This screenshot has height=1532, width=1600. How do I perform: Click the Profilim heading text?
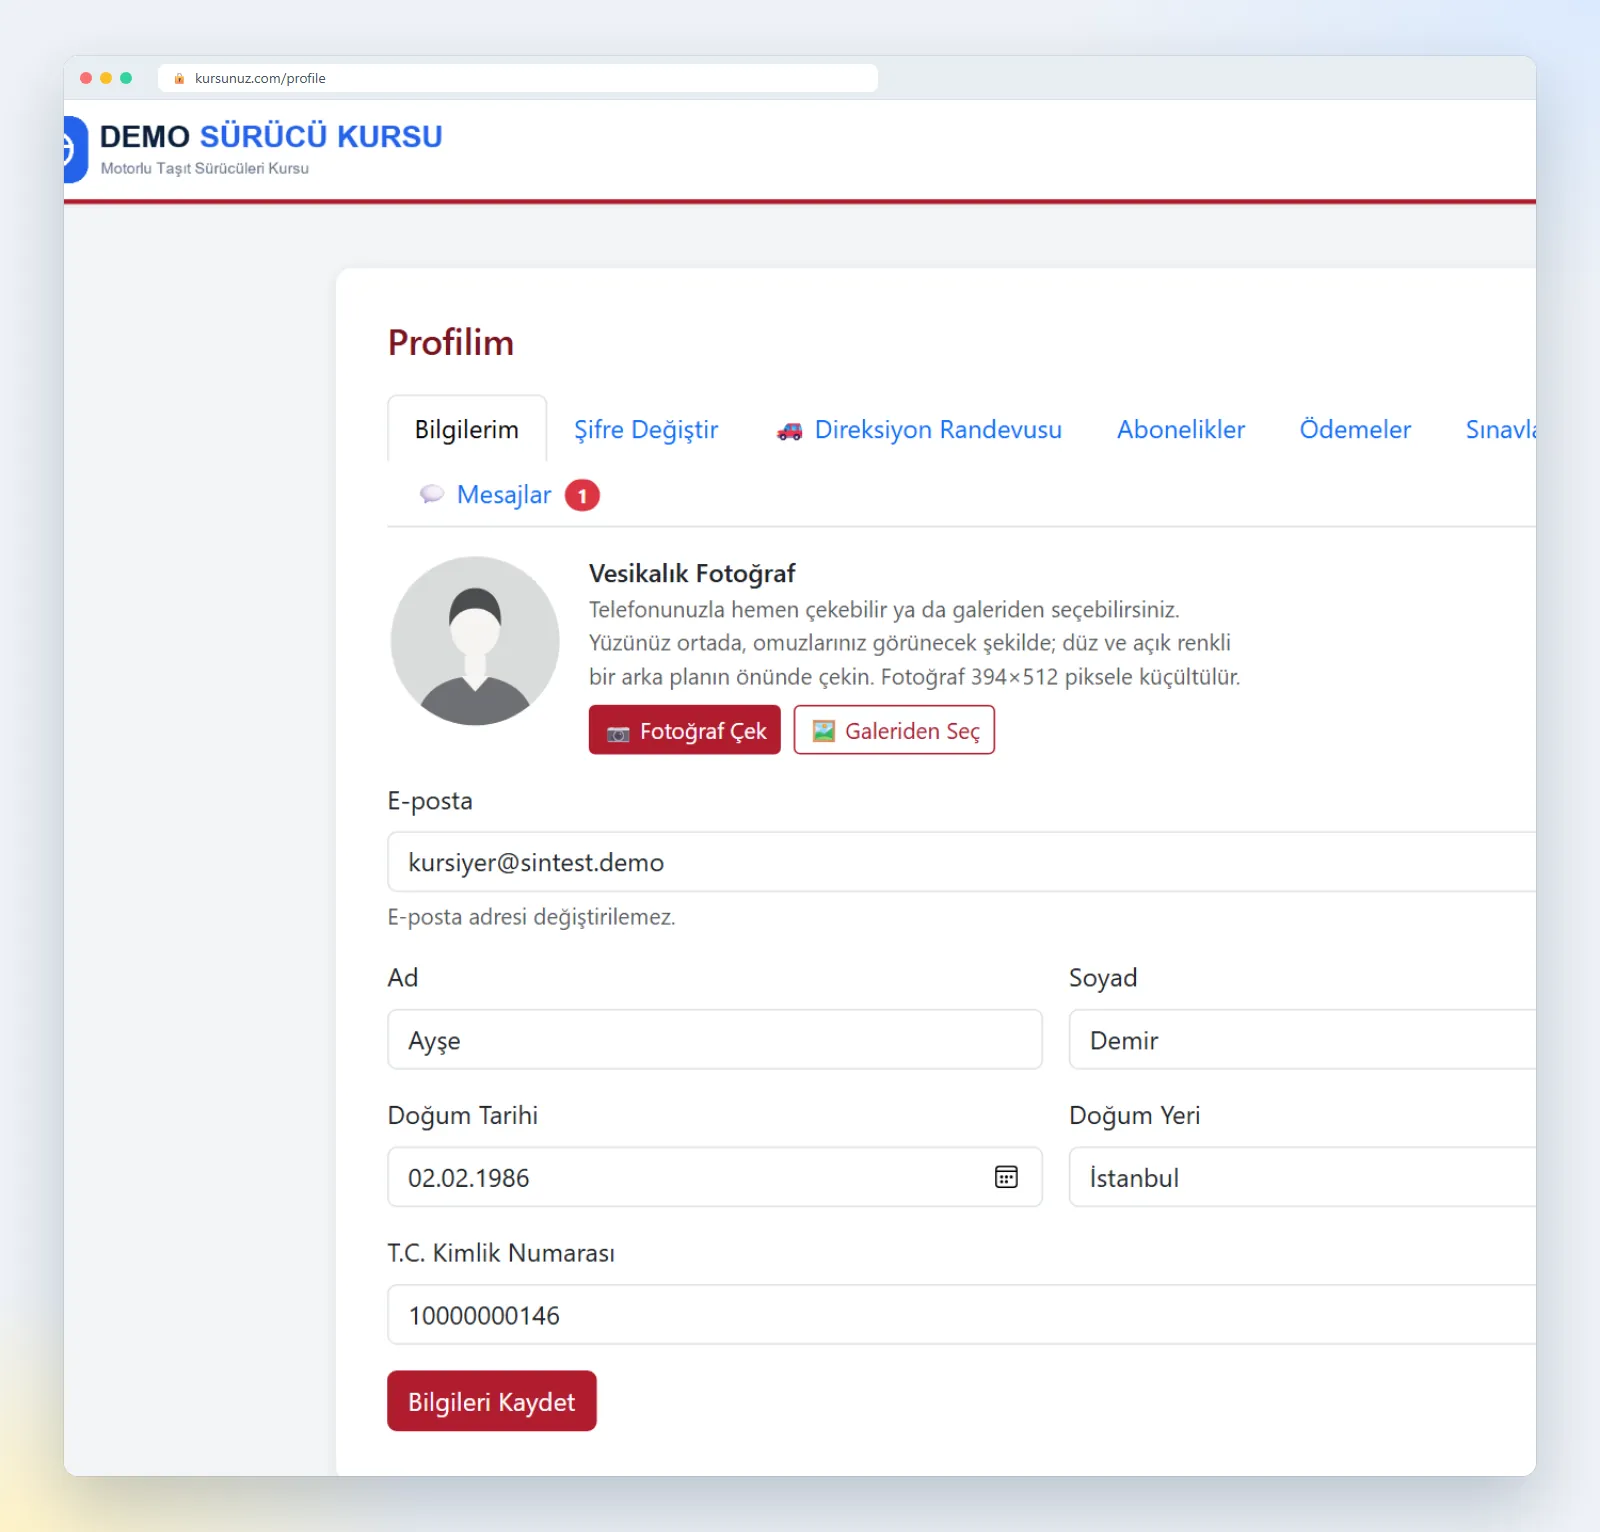tap(451, 342)
